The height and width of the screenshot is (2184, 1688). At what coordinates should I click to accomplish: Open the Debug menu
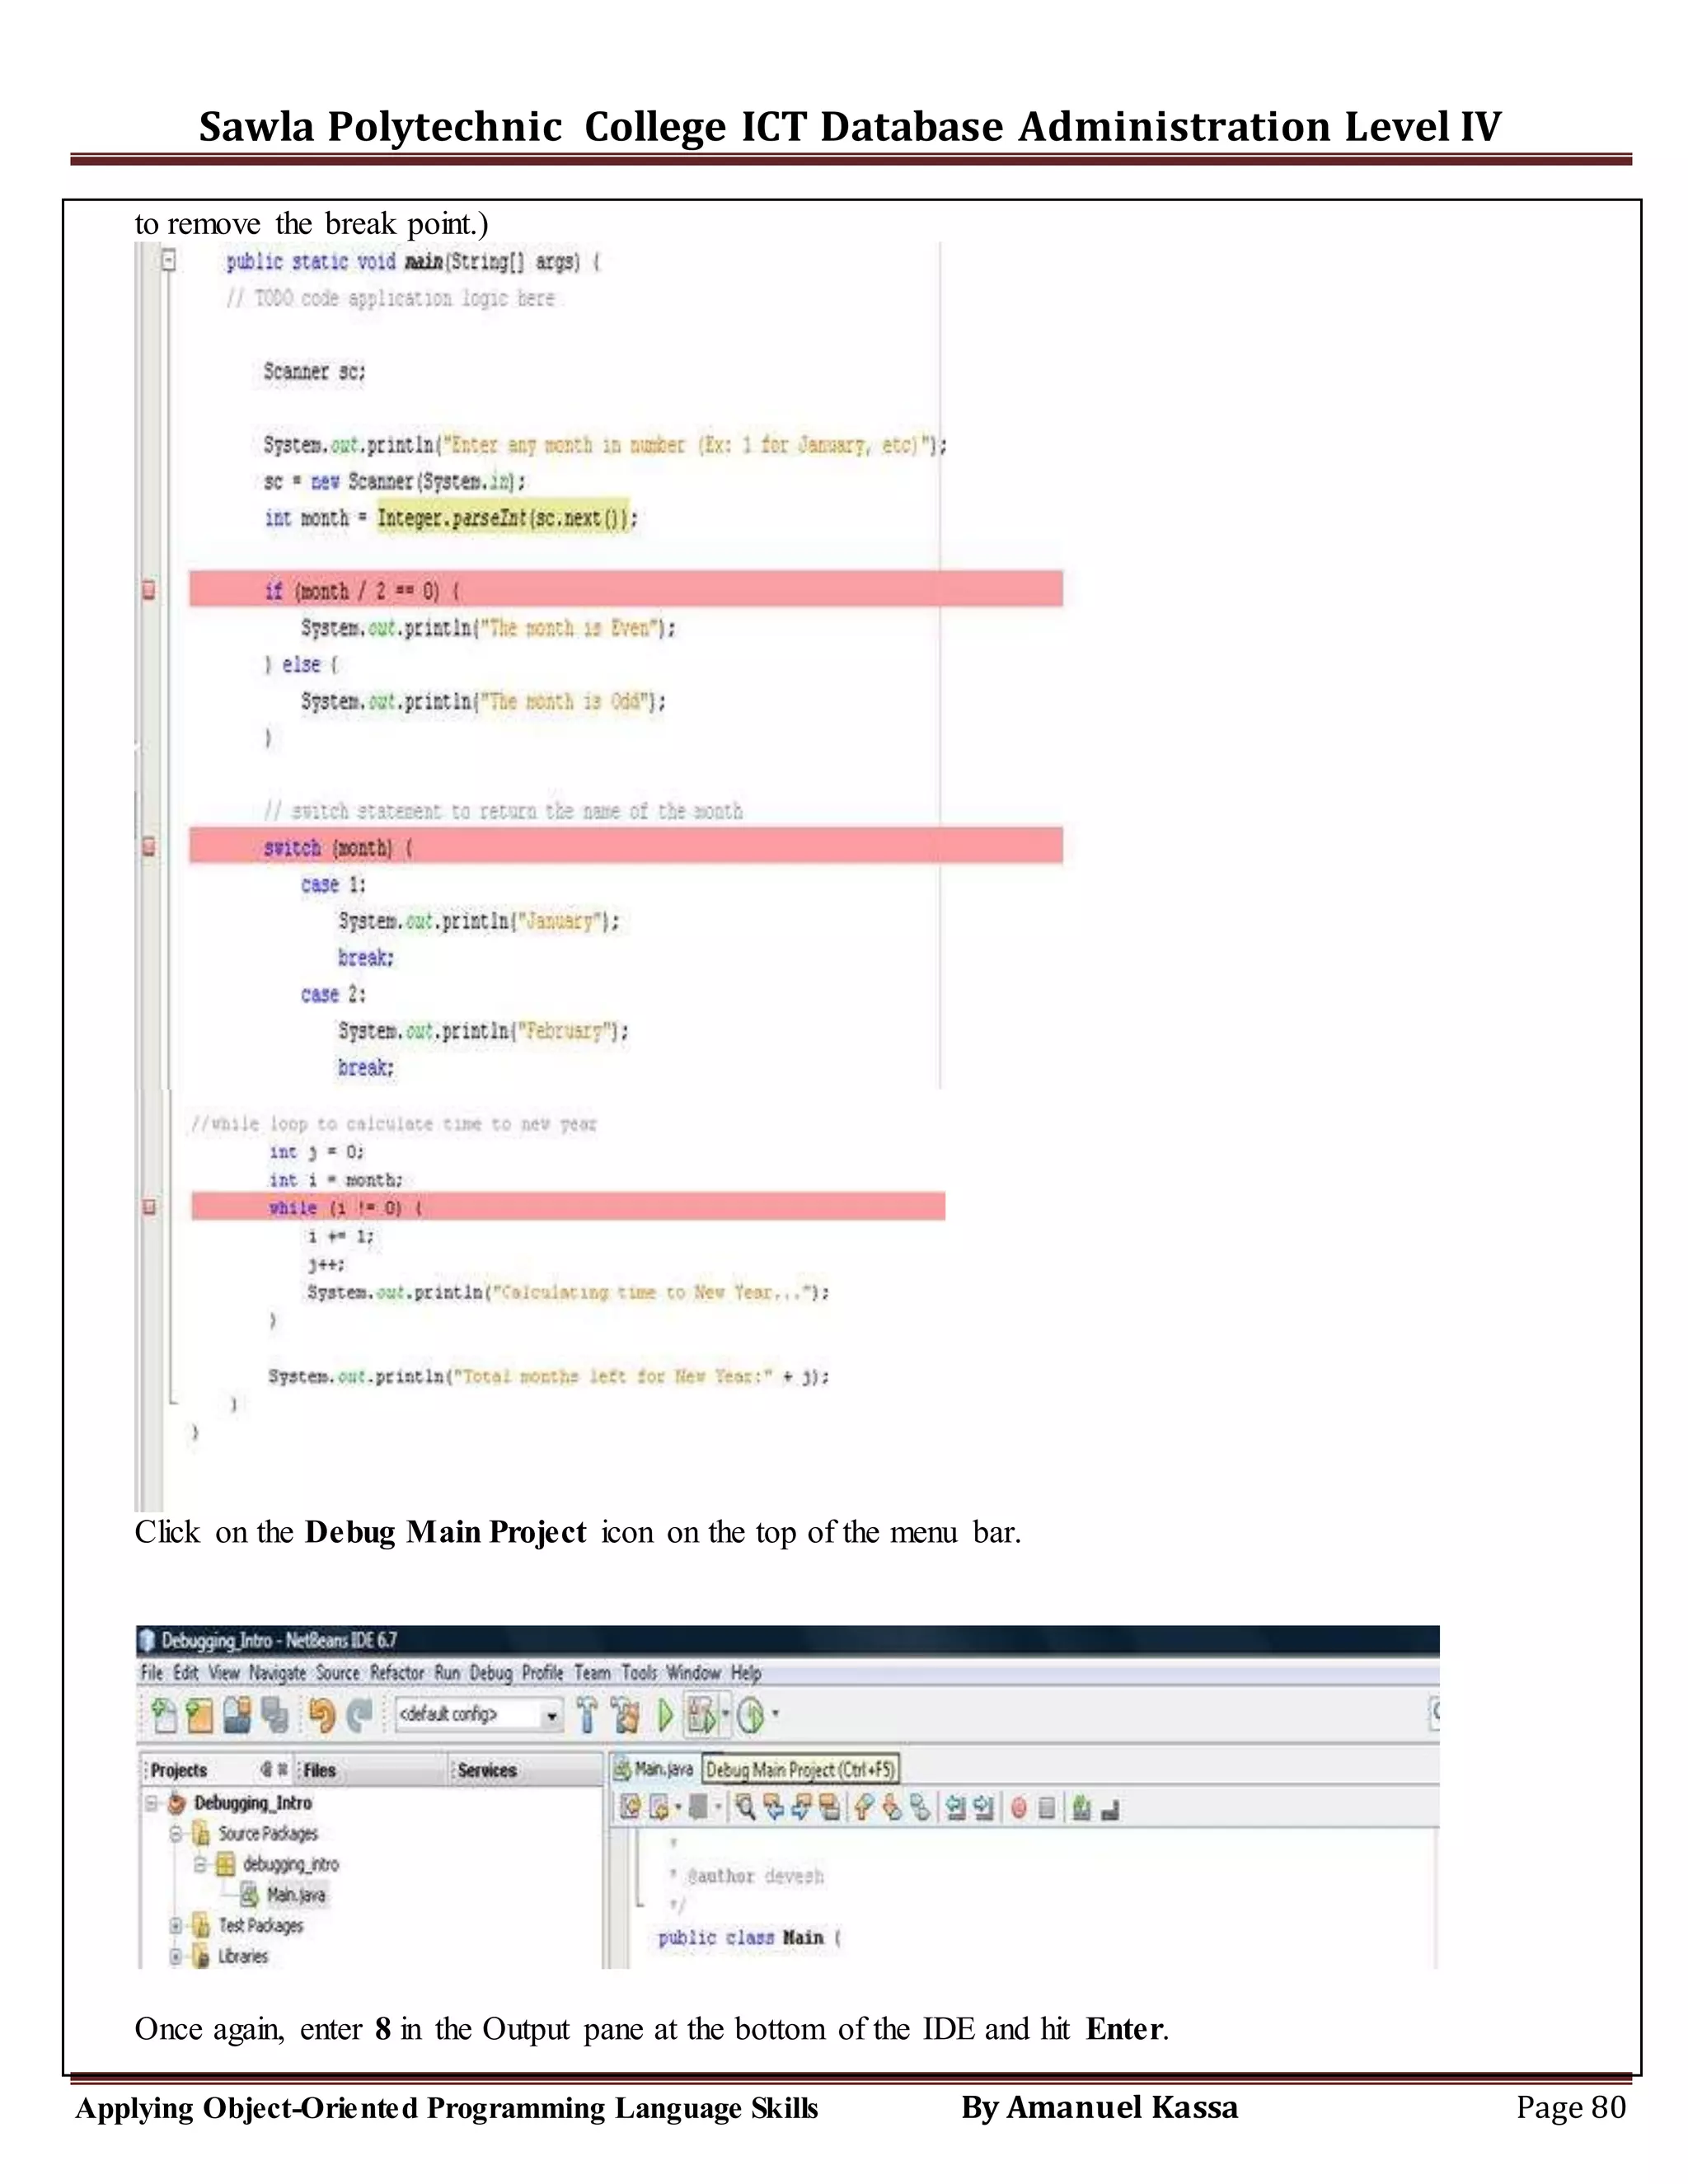tap(490, 1673)
